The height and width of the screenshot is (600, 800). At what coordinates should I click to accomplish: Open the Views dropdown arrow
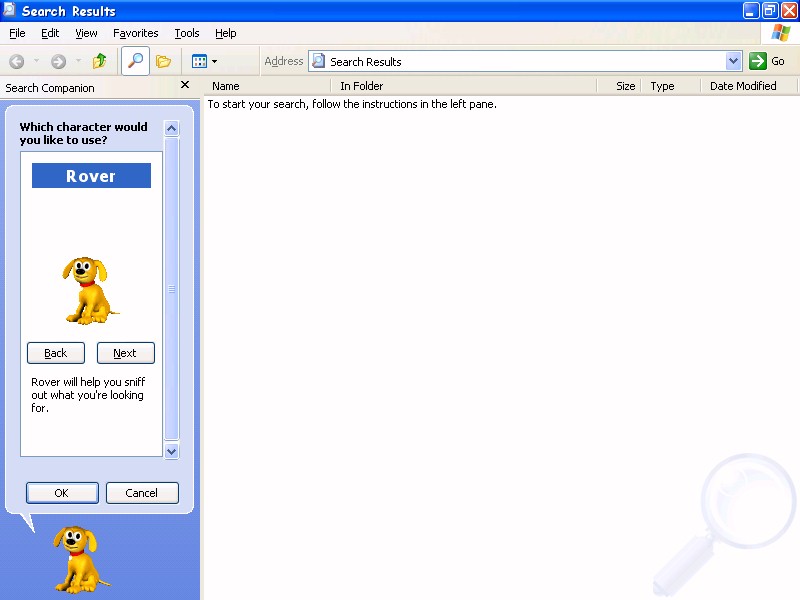pos(214,62)
